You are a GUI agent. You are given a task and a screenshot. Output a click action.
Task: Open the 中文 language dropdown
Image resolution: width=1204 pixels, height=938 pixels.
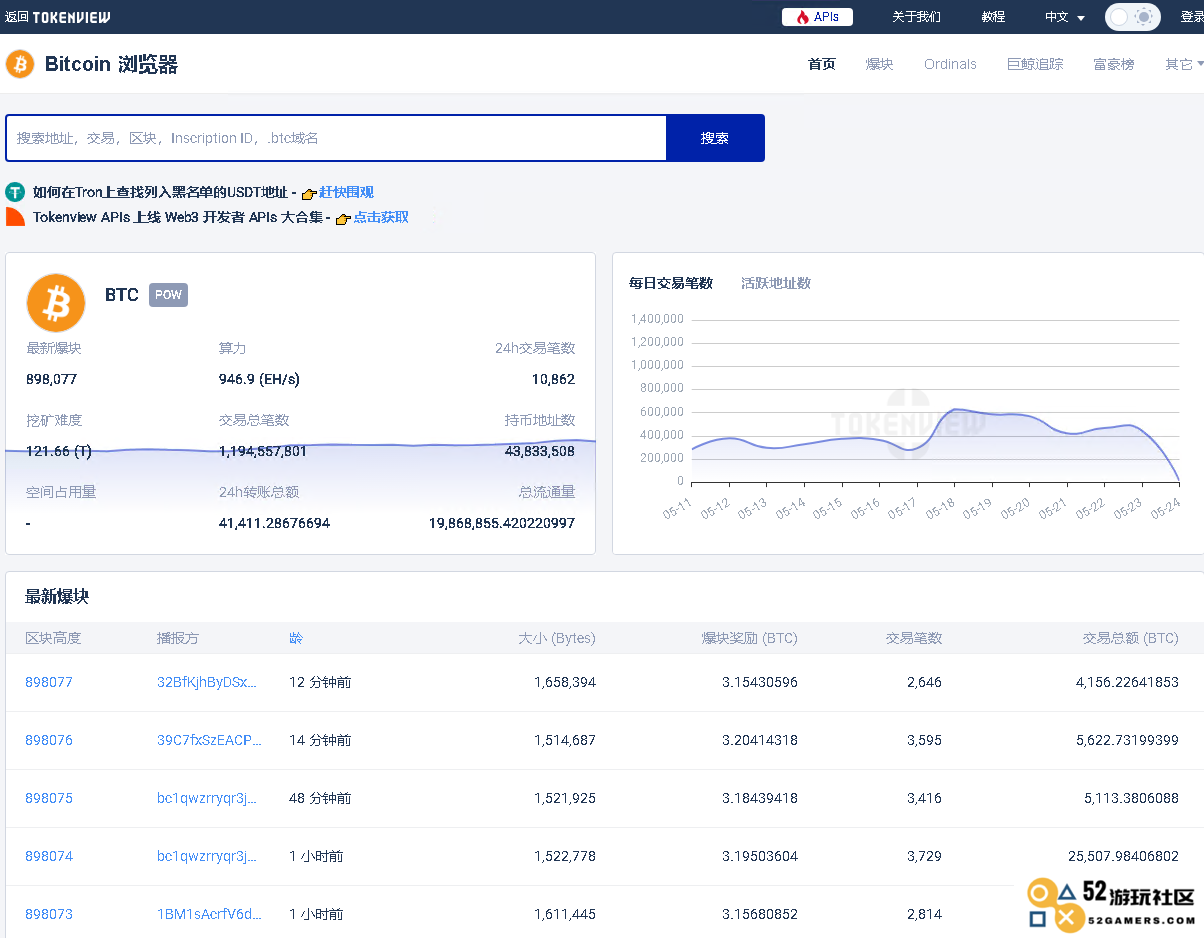click(1065, 17)
